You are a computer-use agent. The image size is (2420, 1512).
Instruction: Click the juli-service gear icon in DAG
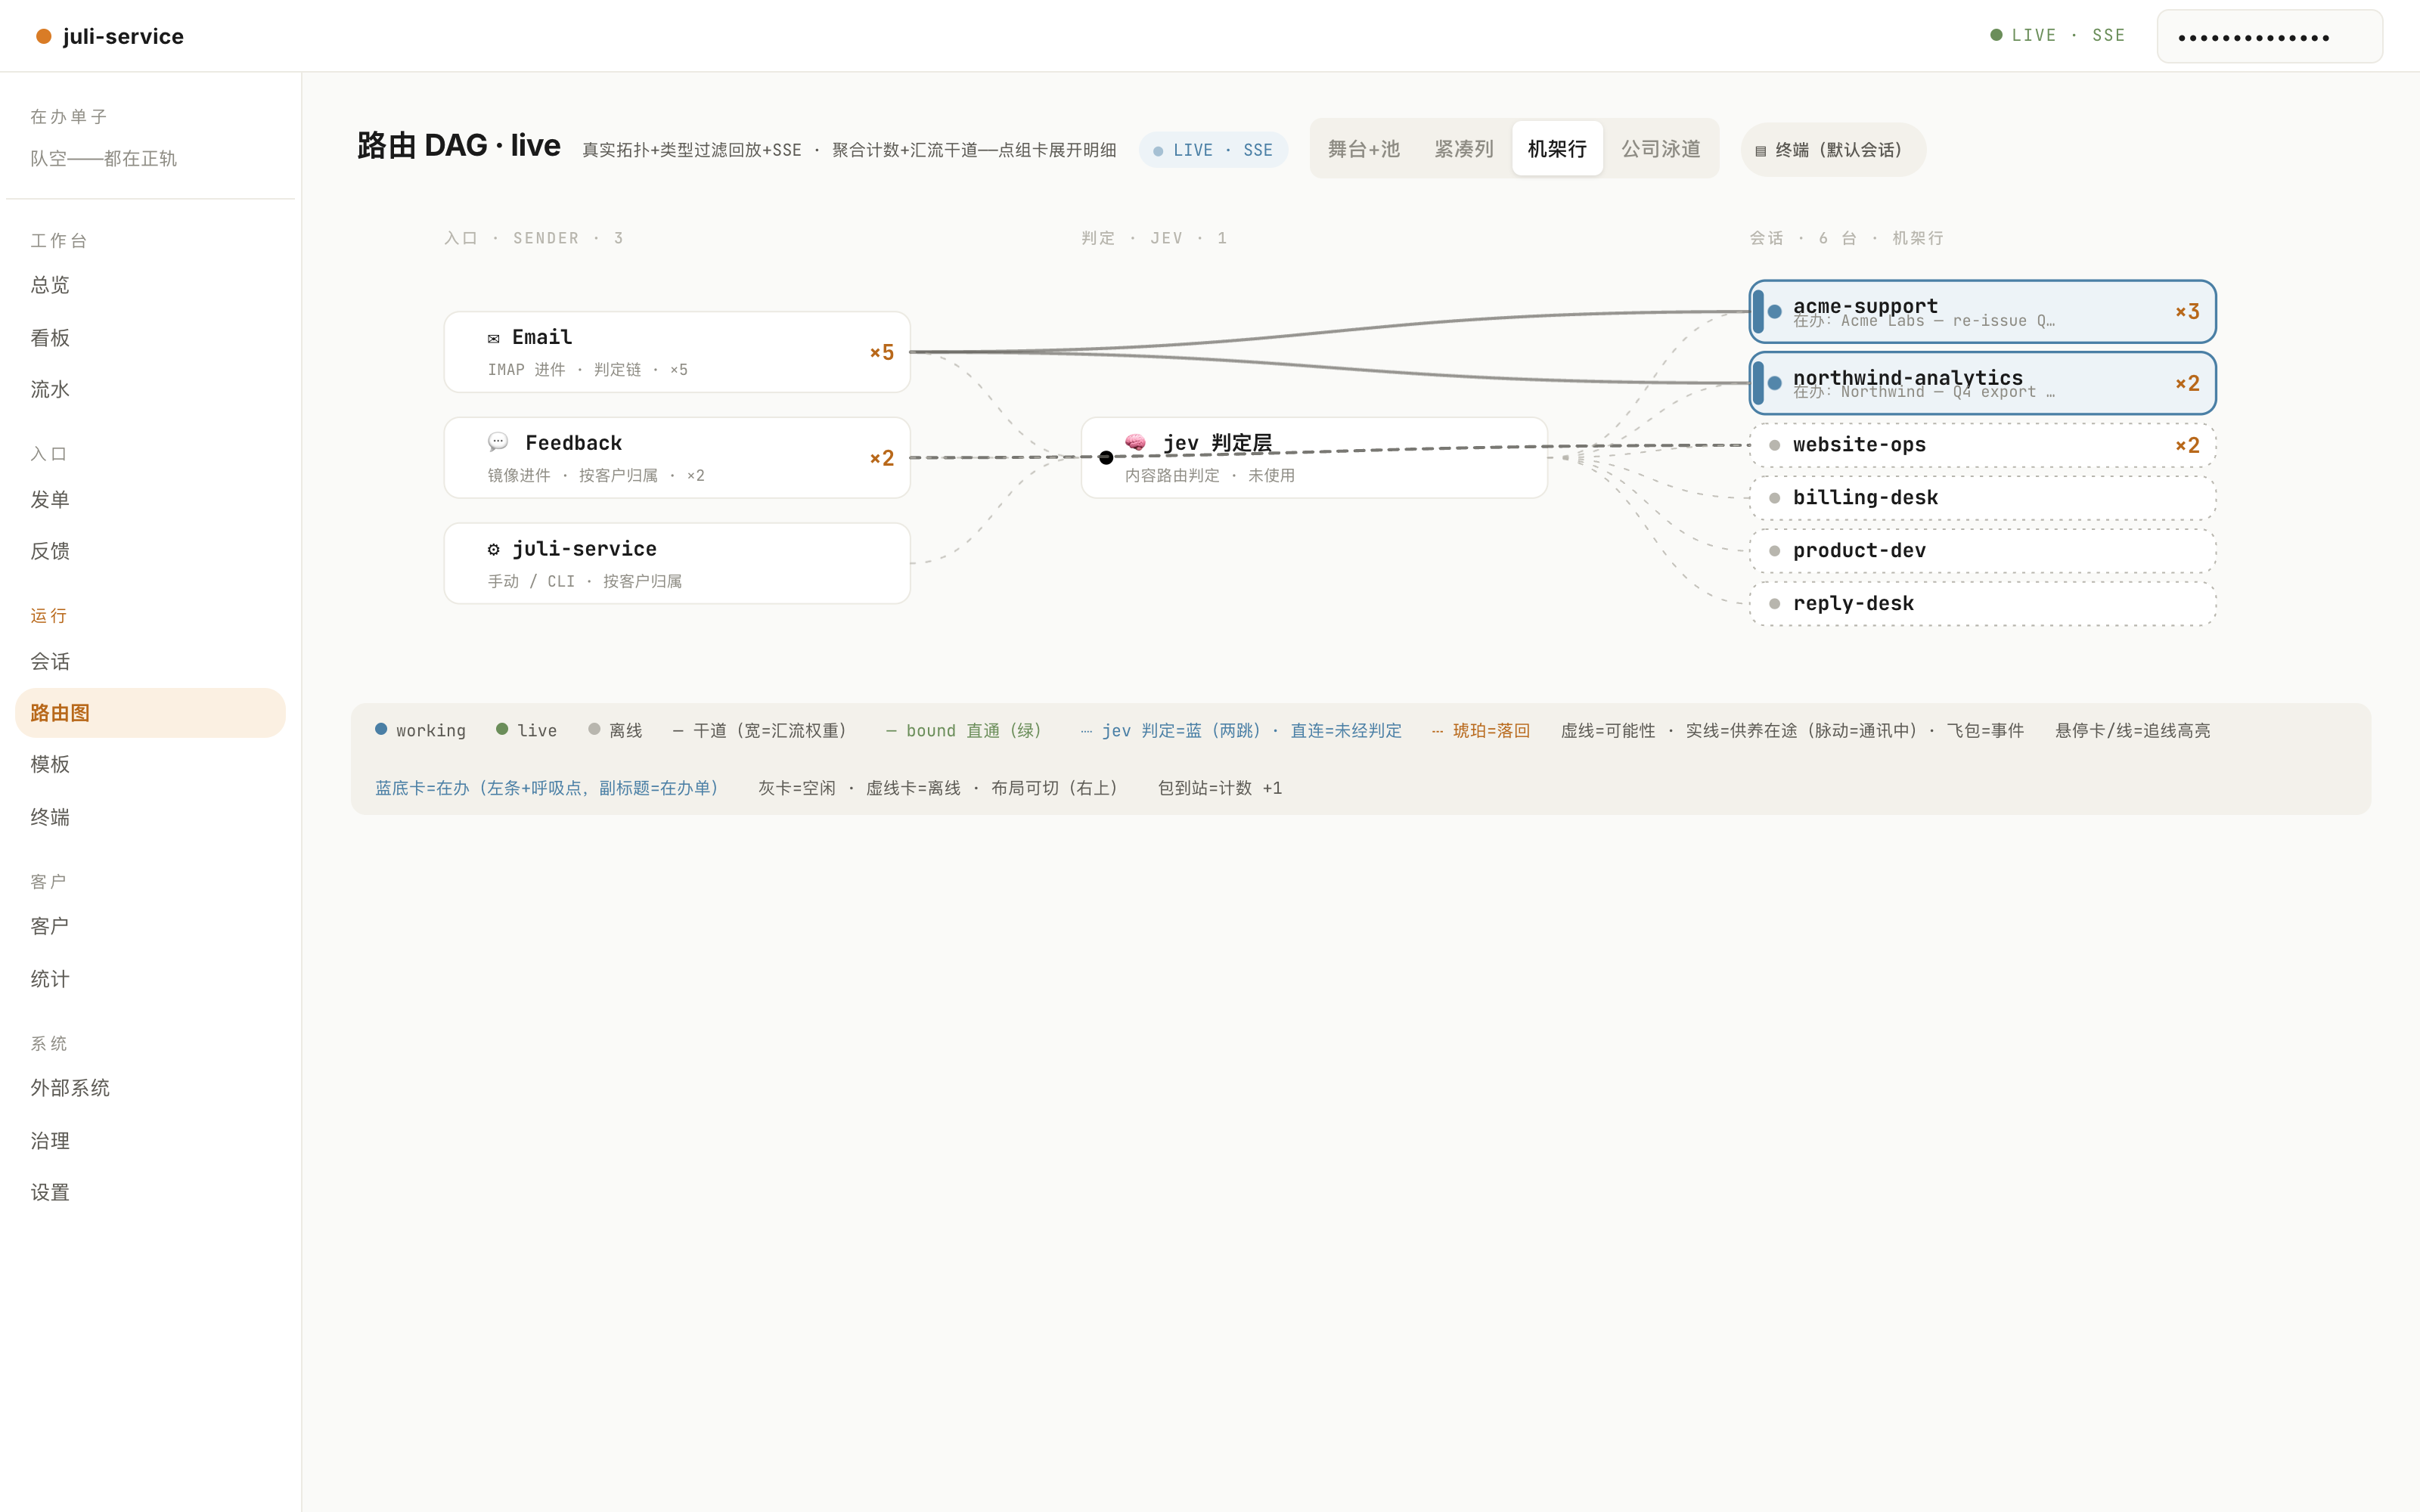click(x=493, y=549)
